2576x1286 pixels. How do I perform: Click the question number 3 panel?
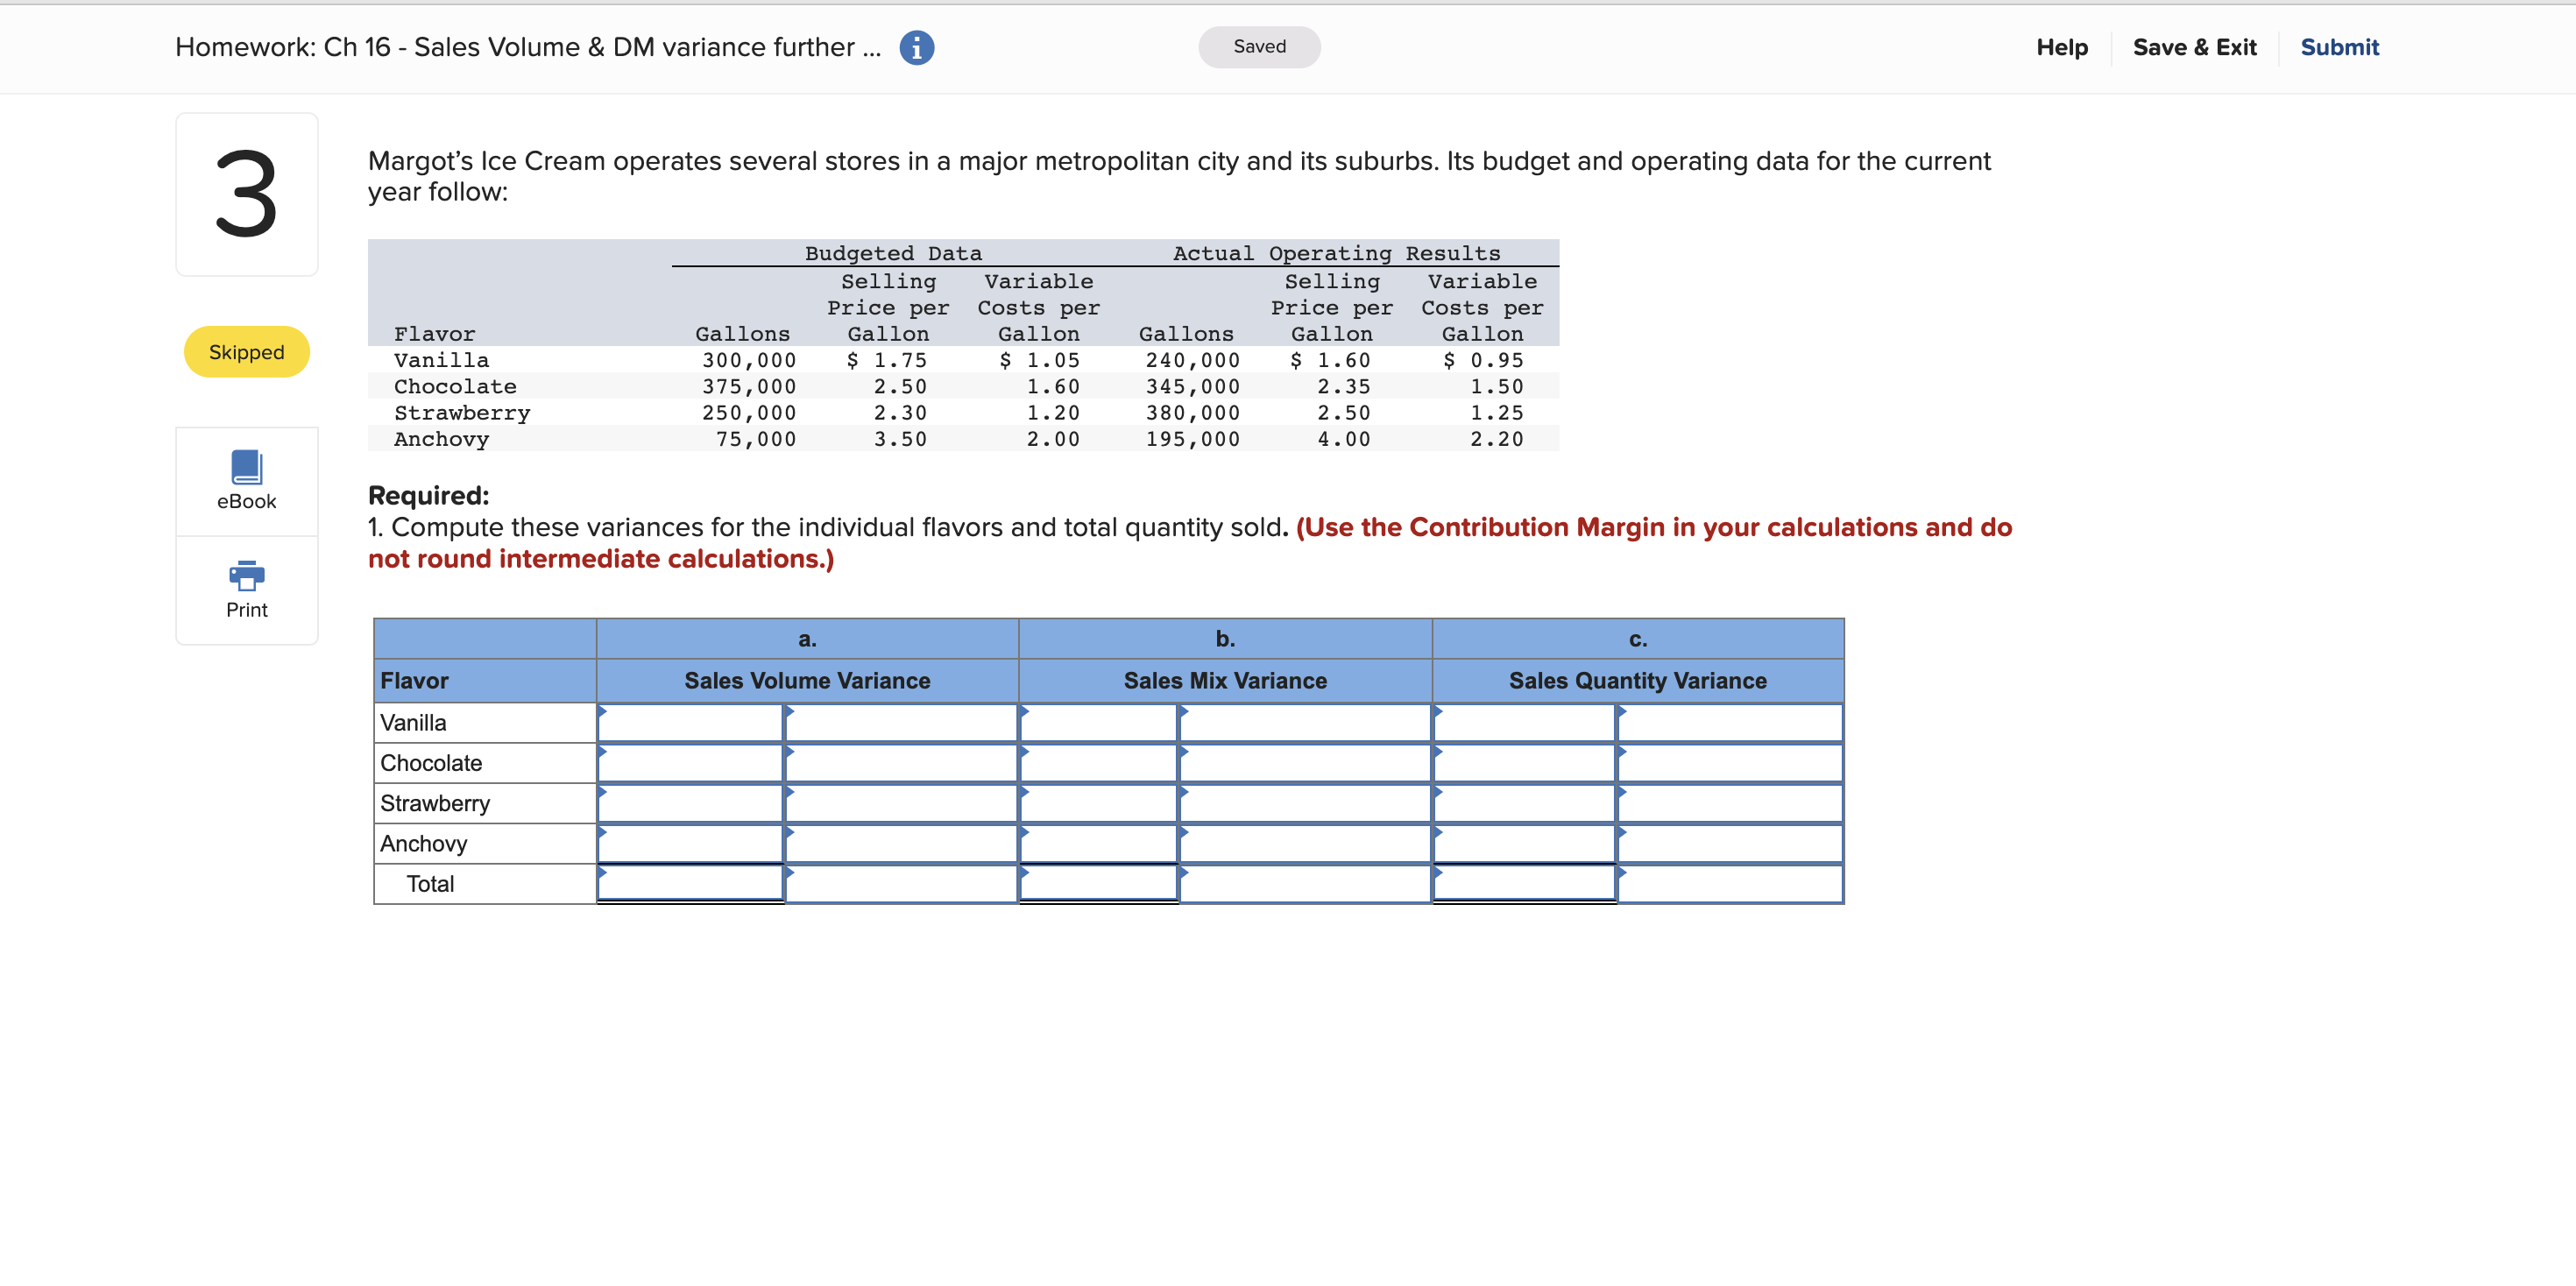click(x=246, y=194)
